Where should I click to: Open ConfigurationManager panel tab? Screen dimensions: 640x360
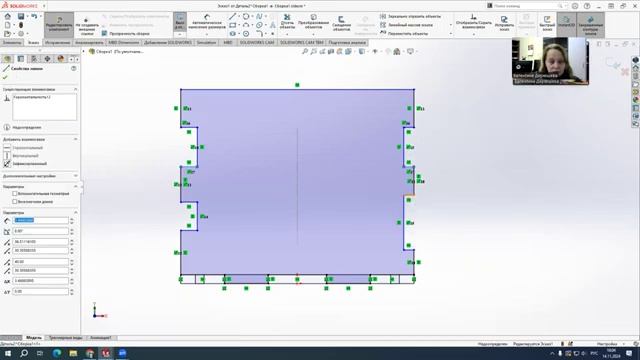34,59
